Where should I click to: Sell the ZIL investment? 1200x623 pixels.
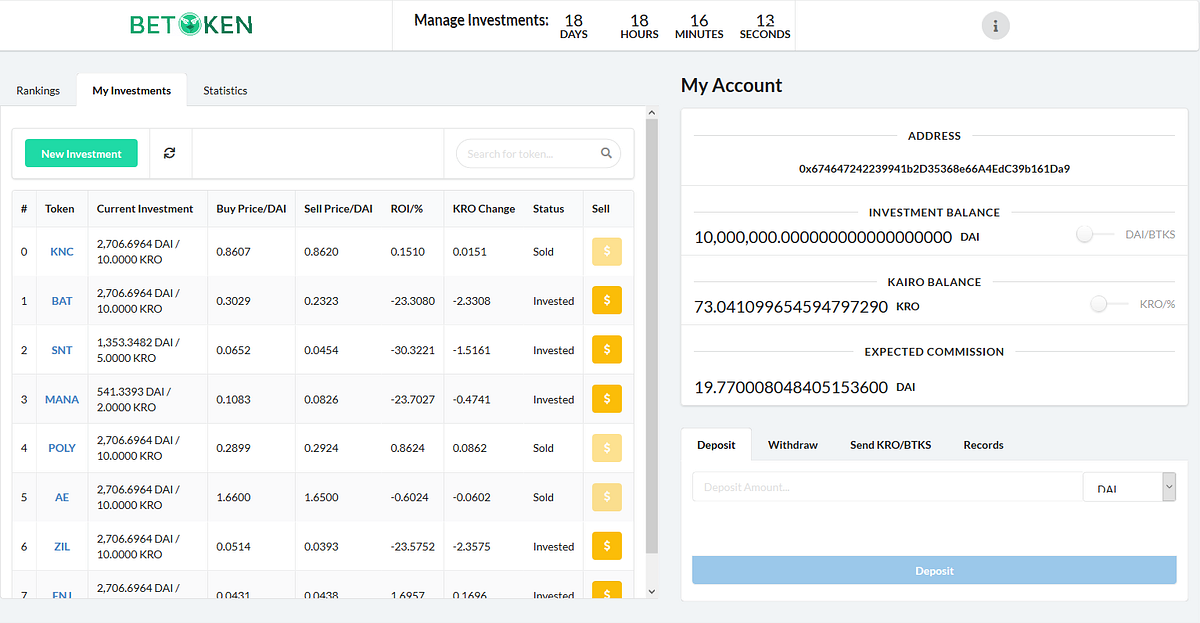pyautogui.click(x=606, y=545)
